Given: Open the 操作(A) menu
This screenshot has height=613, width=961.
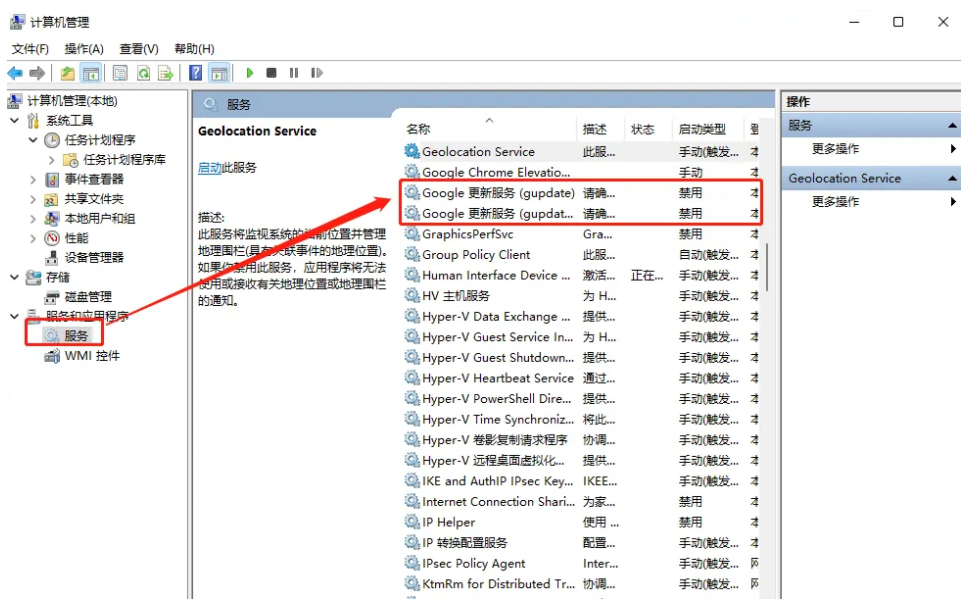Looking at the screenshot, I should click(x=84, y=49).
